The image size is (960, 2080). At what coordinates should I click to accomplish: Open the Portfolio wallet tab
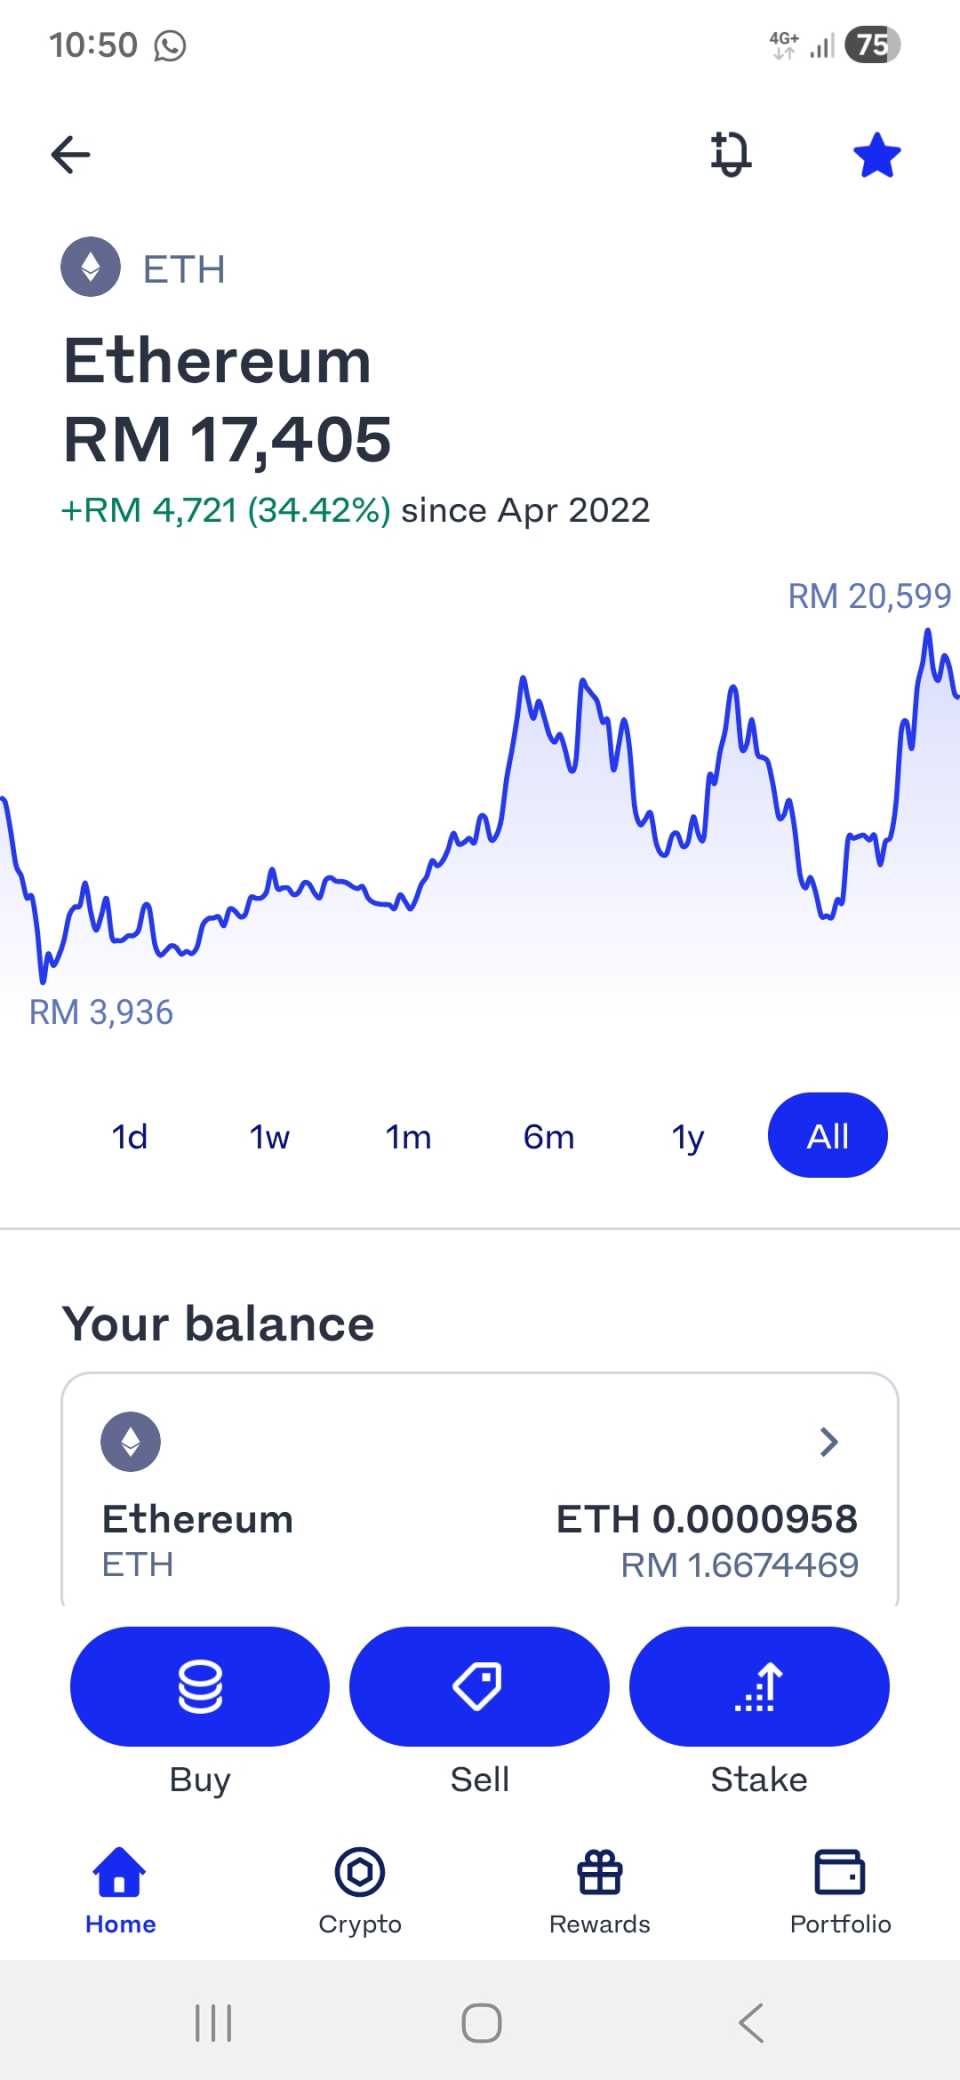pyautogui.click(x=840, y=1890)
